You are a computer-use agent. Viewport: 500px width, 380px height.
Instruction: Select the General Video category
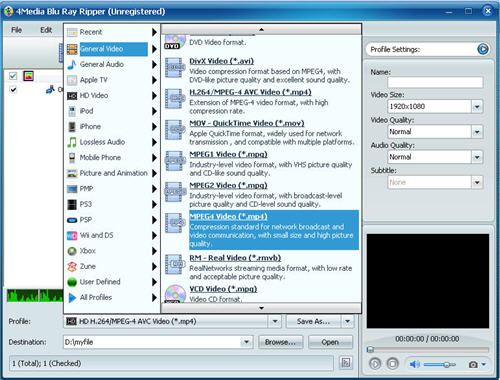point(113,49)
